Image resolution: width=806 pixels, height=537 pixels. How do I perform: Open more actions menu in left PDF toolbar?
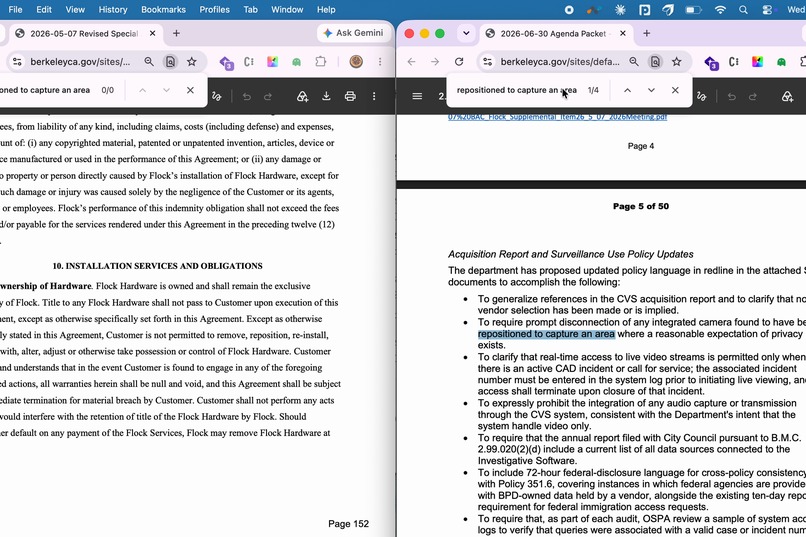(374, 96)
